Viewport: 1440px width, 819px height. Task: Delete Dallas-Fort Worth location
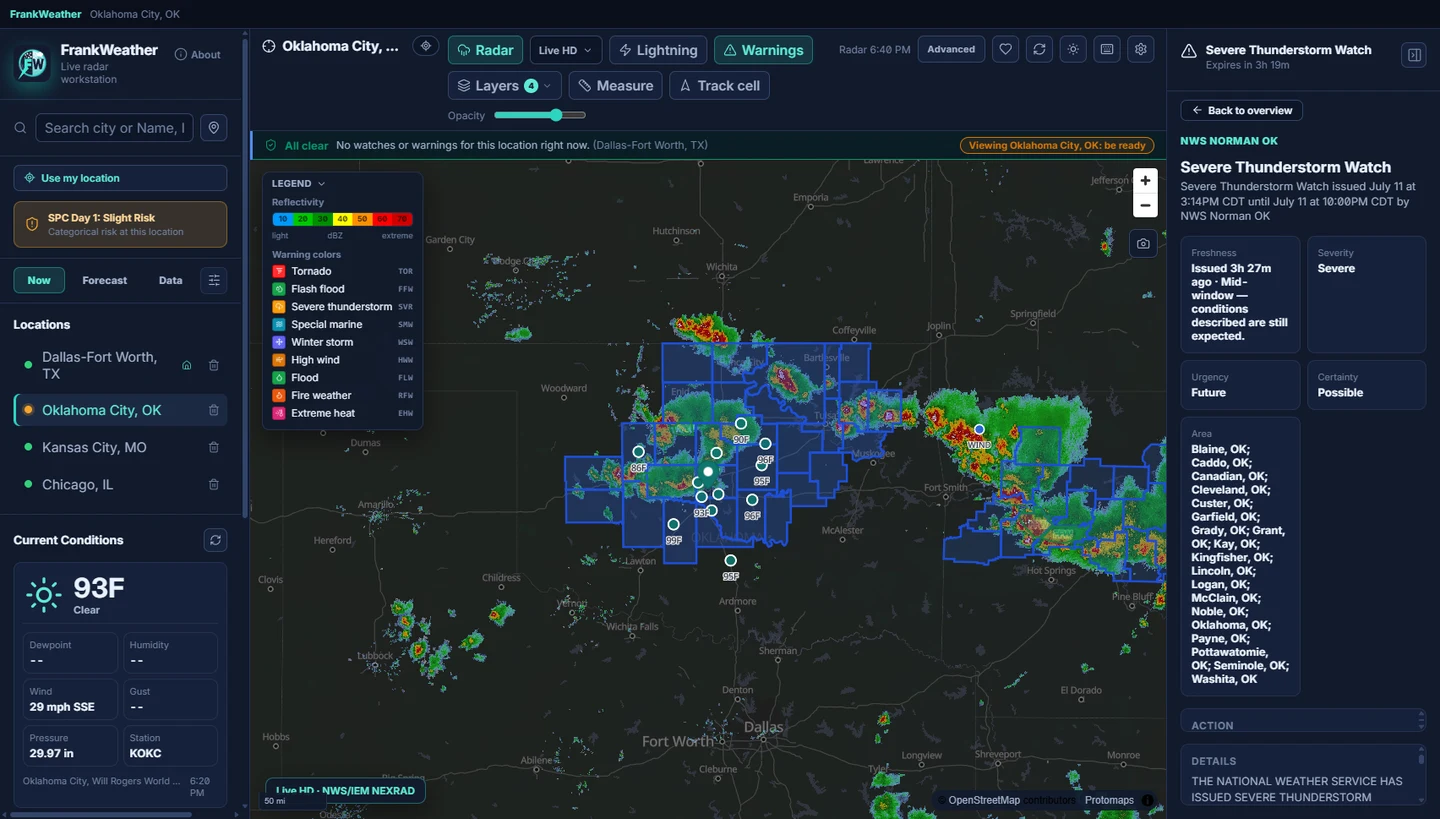coord(213,366)
